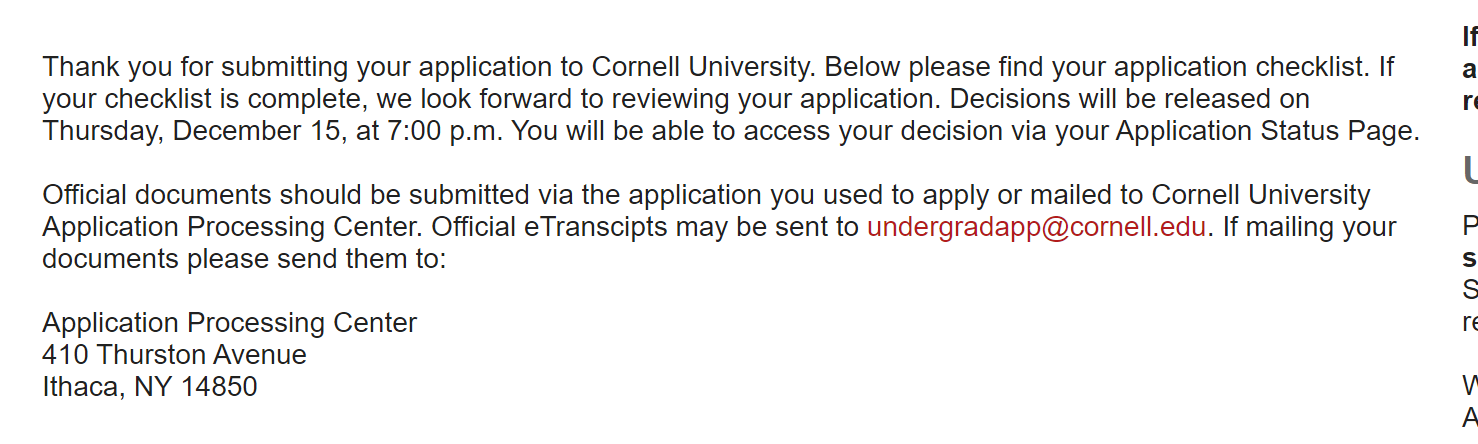Click the phrase "Decisions will be released on"

coord(1129,99)
